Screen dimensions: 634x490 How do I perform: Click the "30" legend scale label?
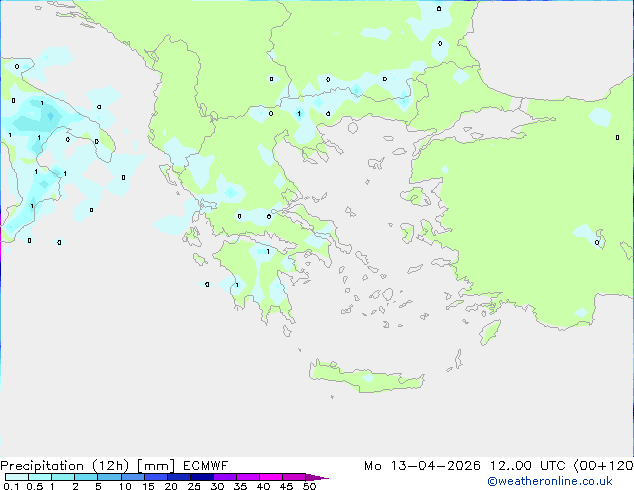[217, 486]
